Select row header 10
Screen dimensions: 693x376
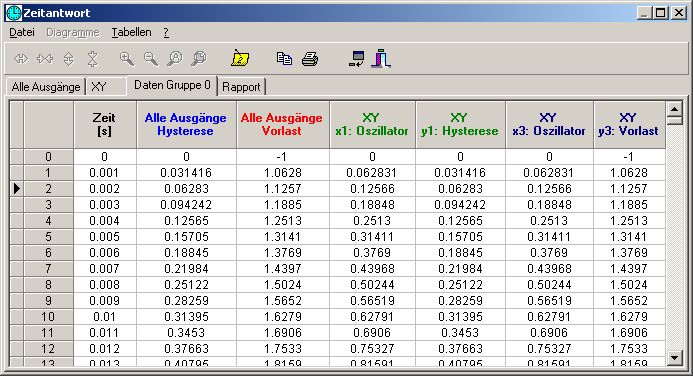point(48,317)
